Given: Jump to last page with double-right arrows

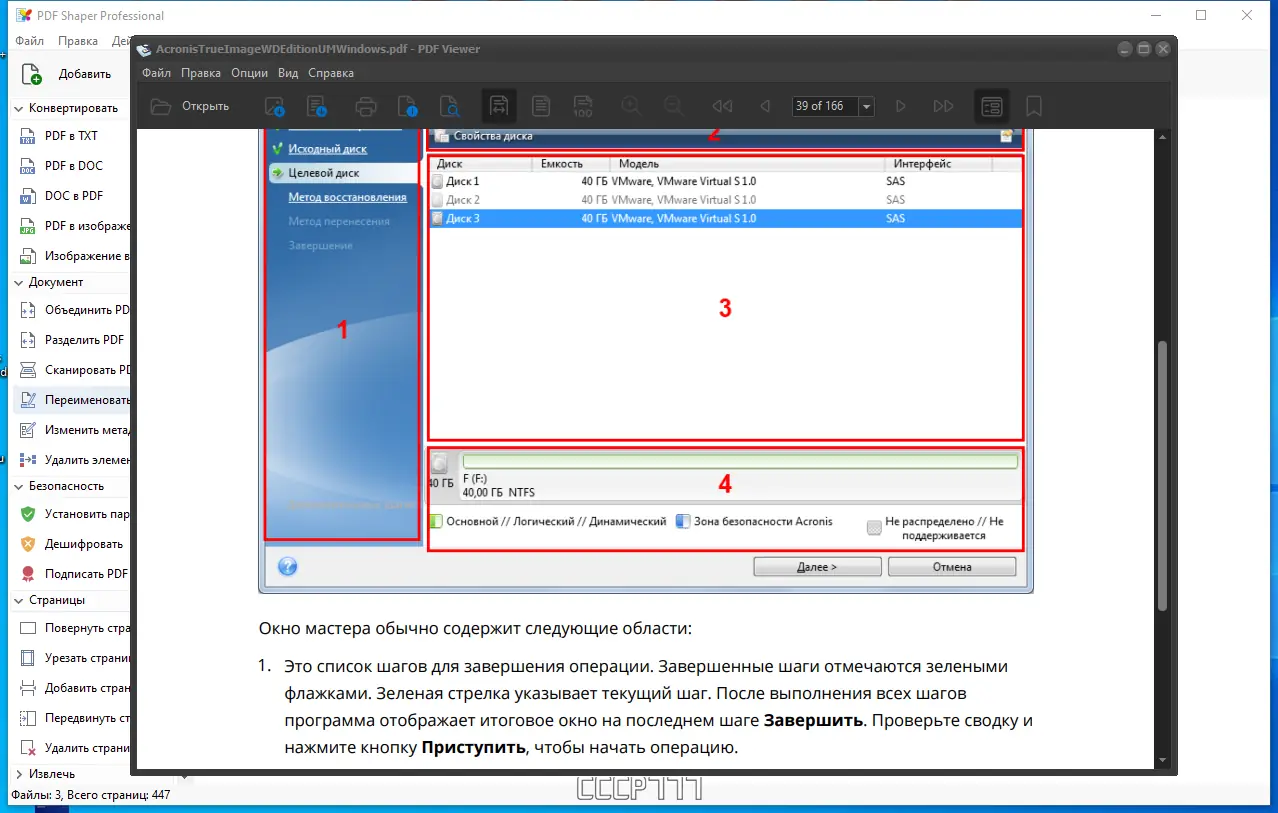Looking at the screenshot, I should click(943, 106).
